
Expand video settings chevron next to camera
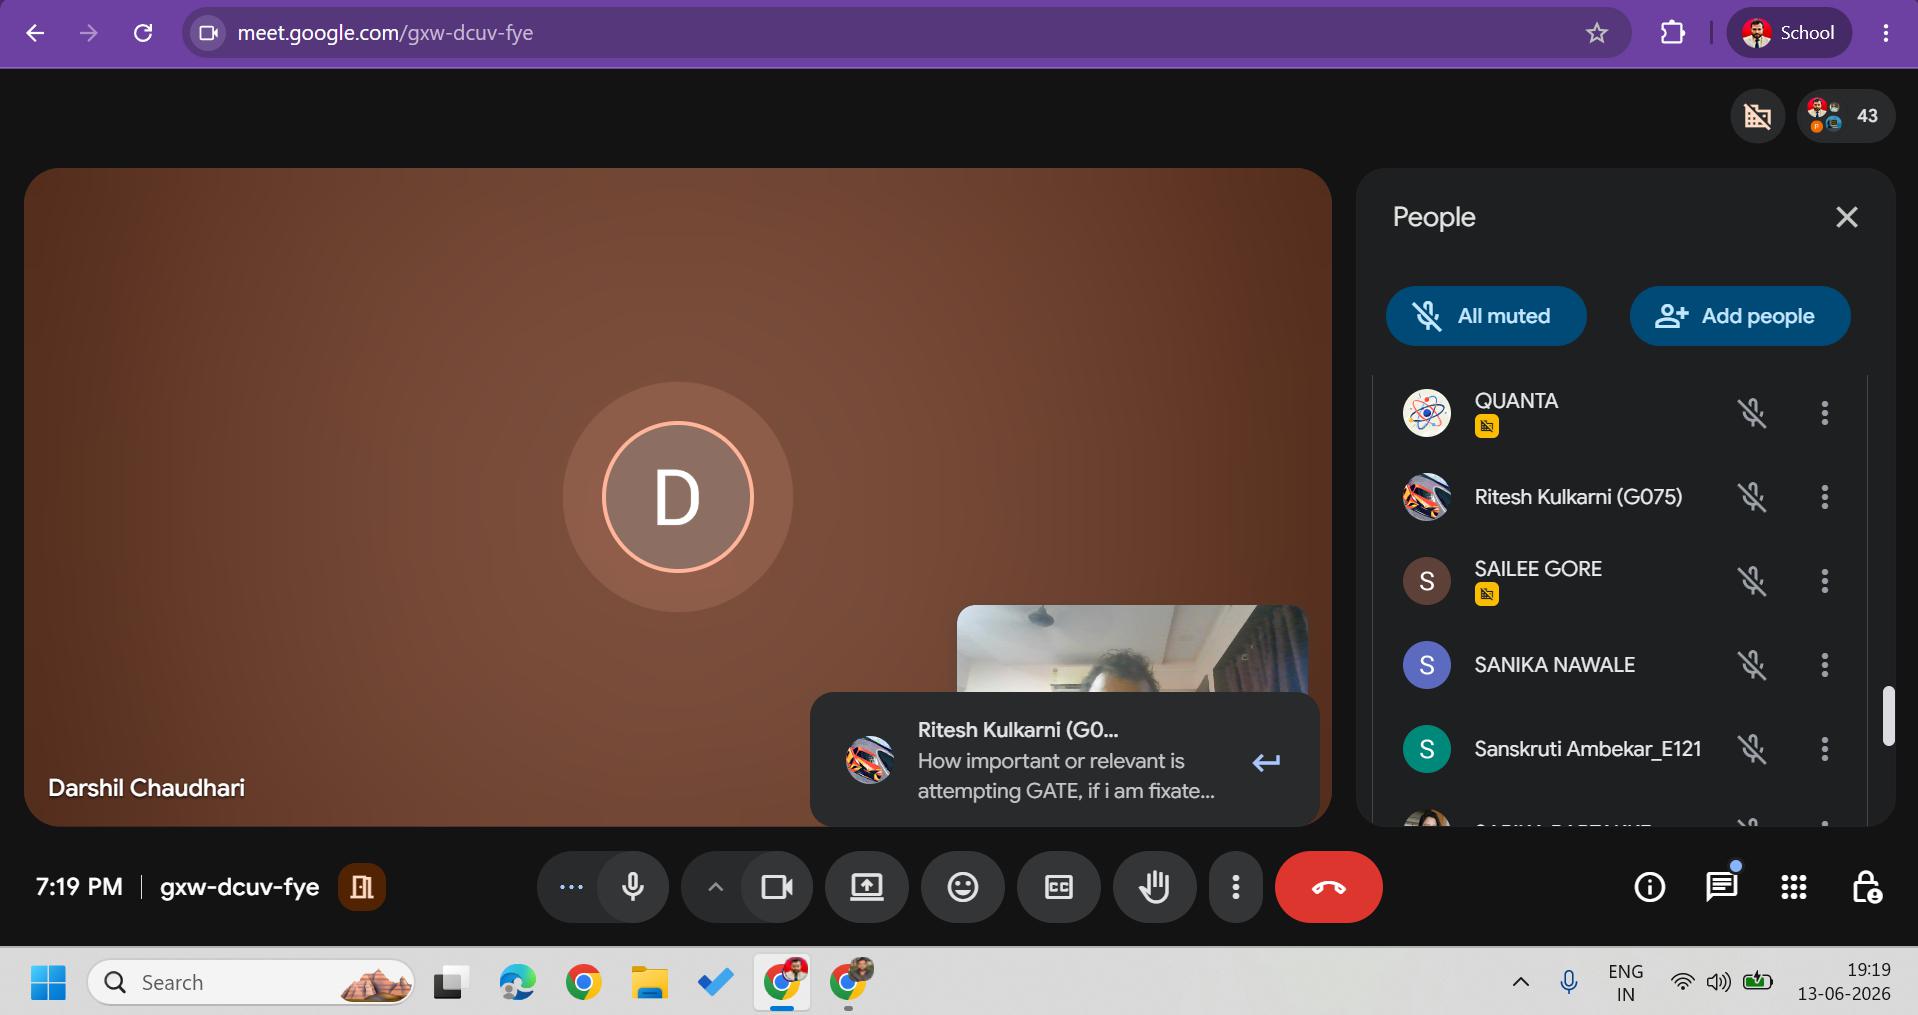pos(715,887)
